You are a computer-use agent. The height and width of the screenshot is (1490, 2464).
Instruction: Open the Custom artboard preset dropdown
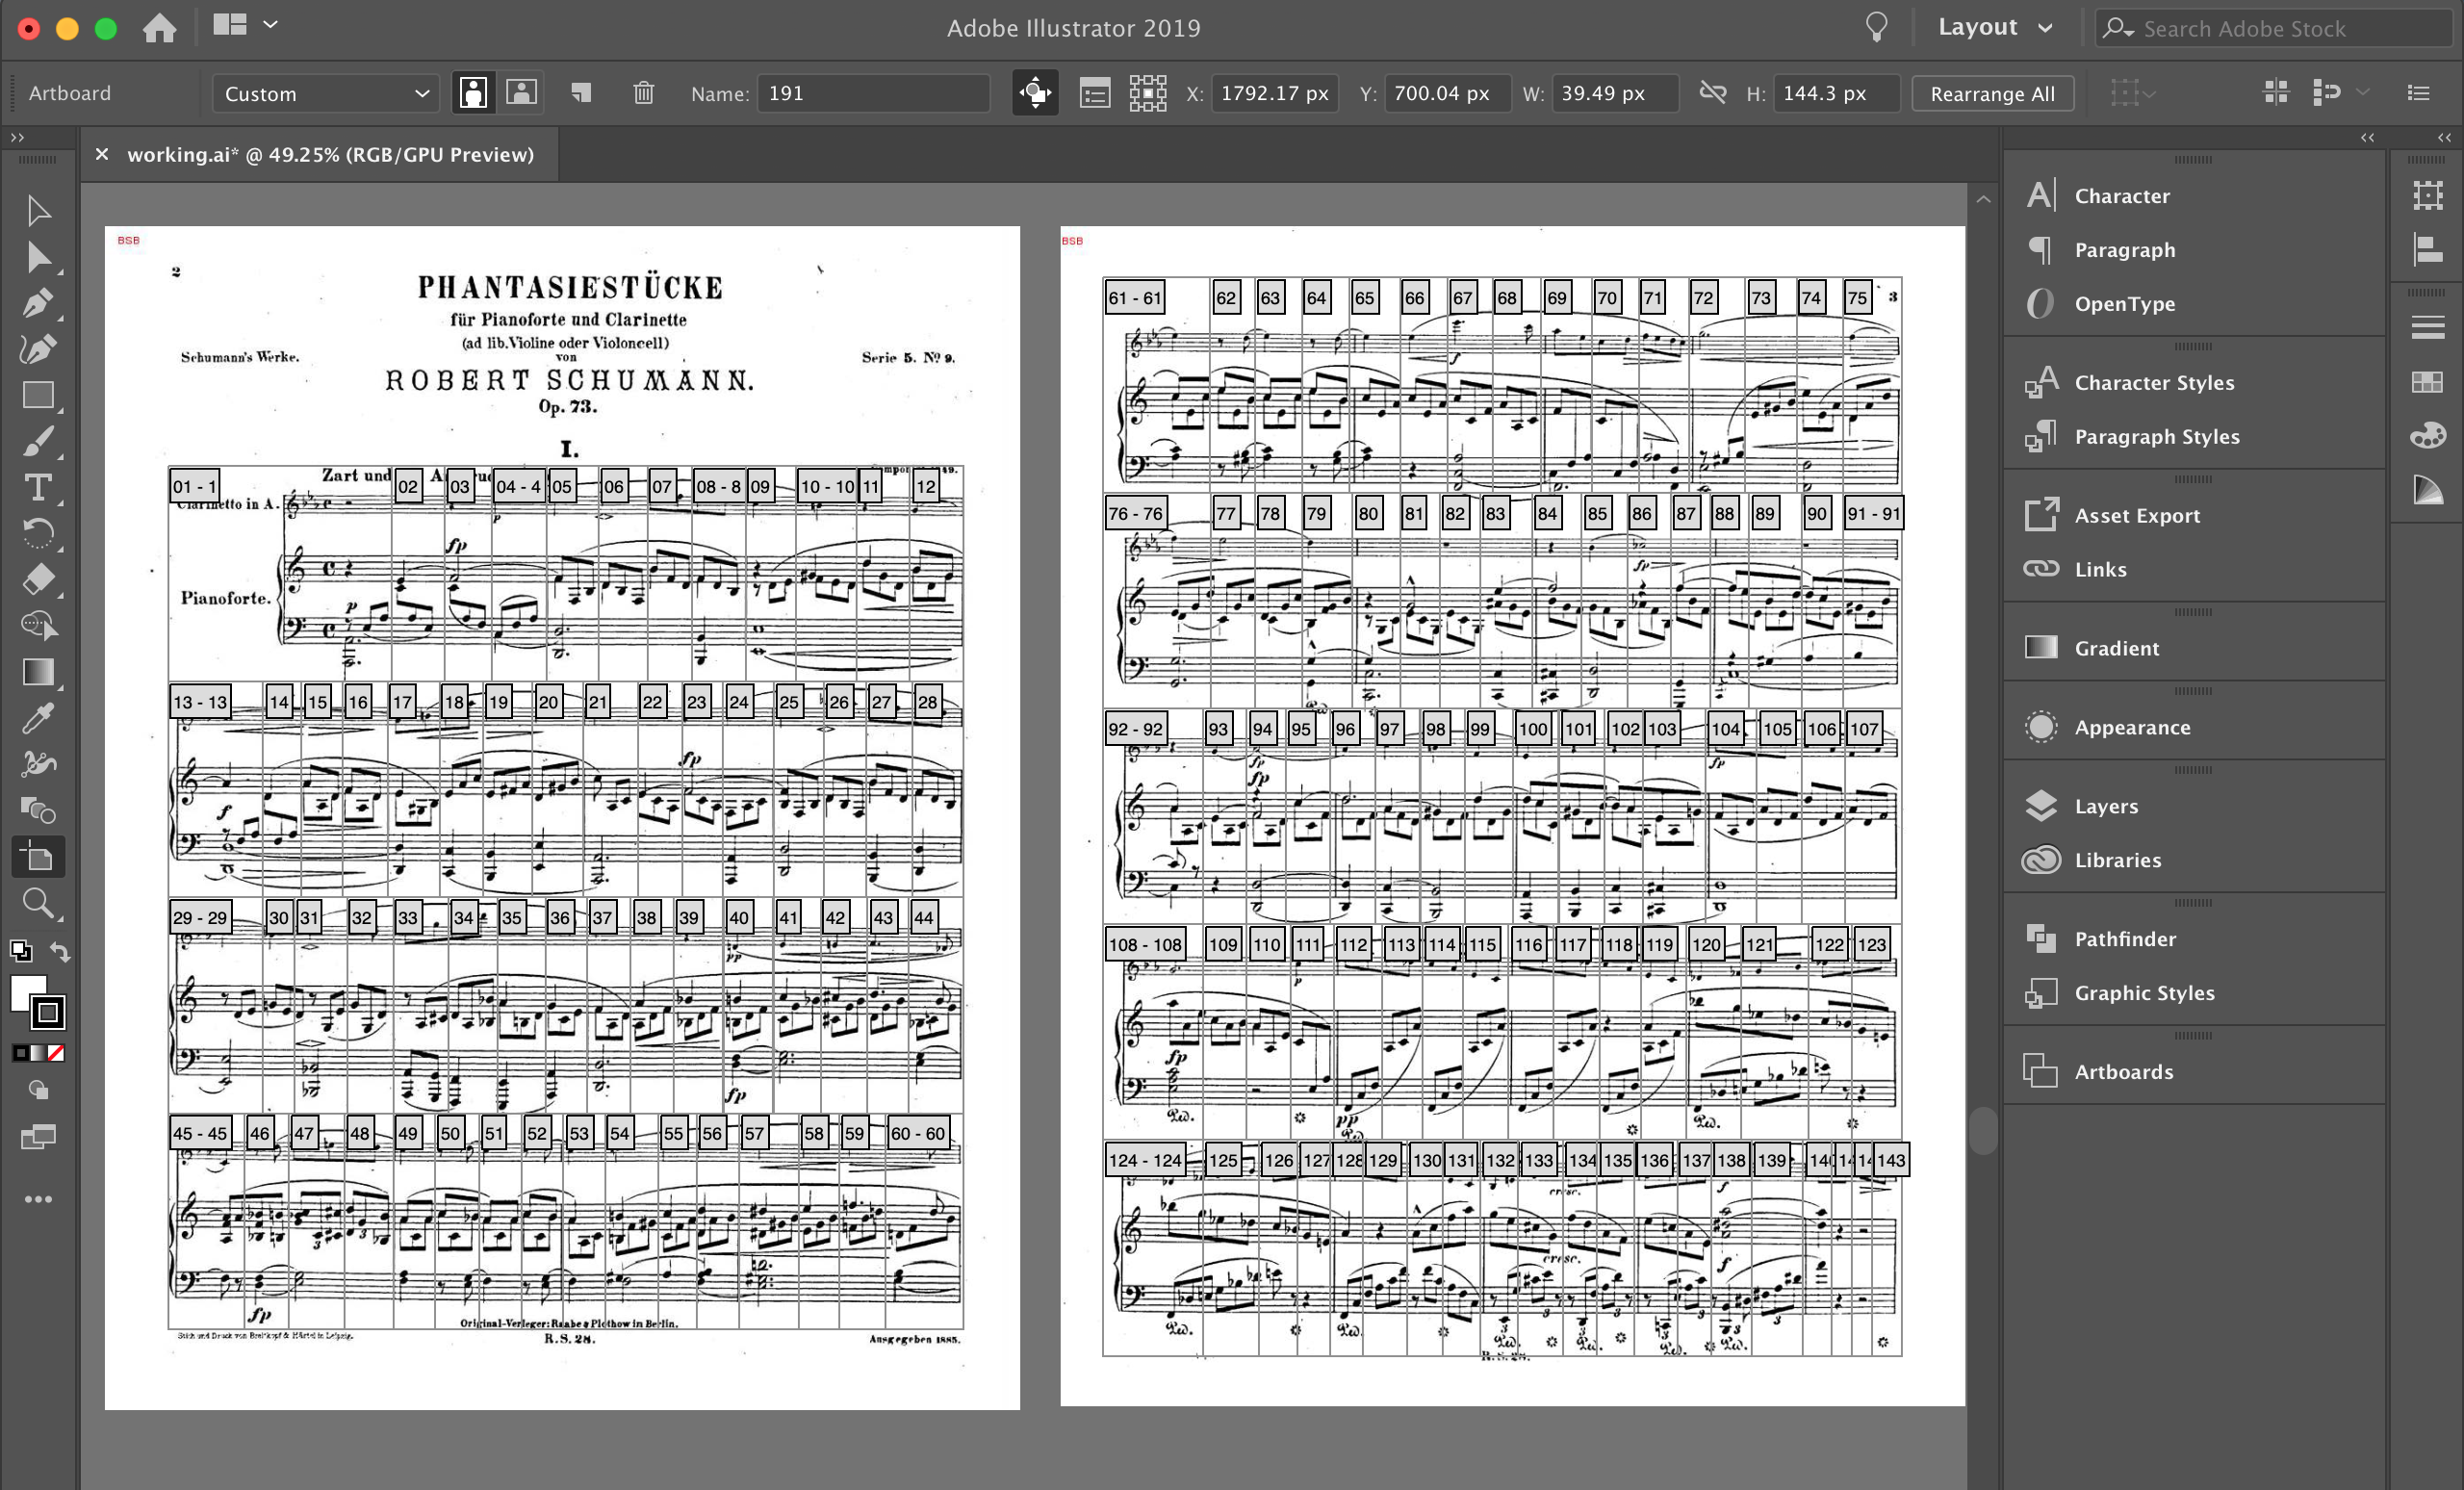pos(325,93)
